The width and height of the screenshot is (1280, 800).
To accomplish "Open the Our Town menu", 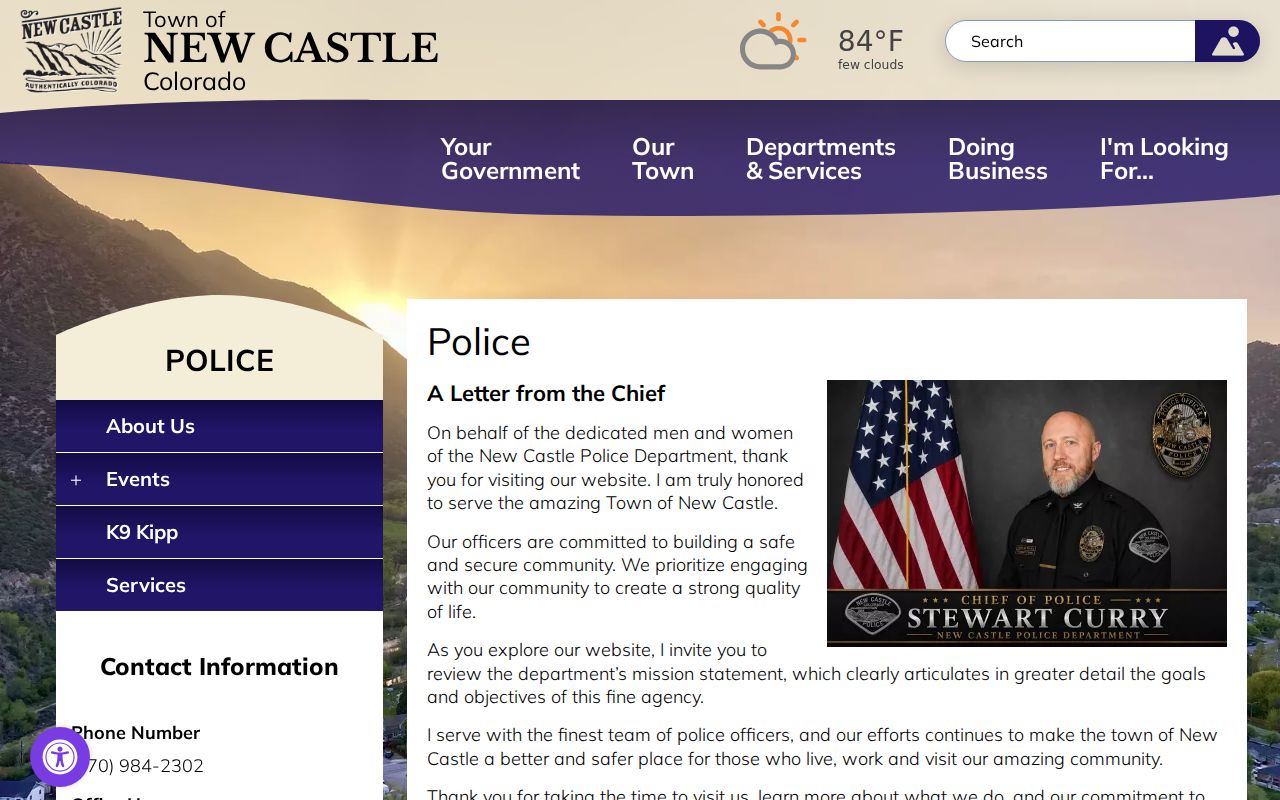I will pyautogui.click(x=662, y=159).
